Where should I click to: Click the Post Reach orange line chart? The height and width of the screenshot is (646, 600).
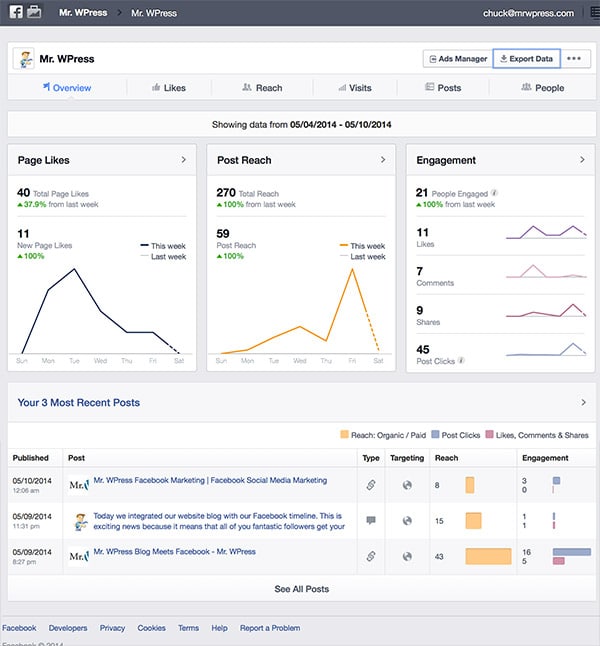[x=300, y=311]
